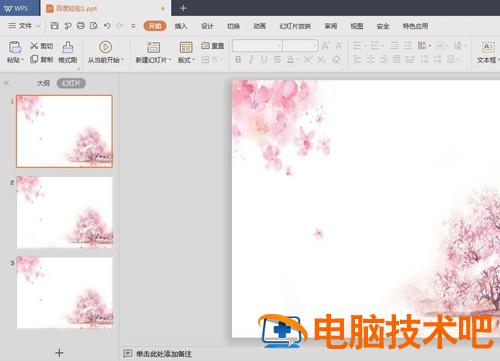
Task: Decrease font size with the smaller A icon
Action: (x=339, y=46)
